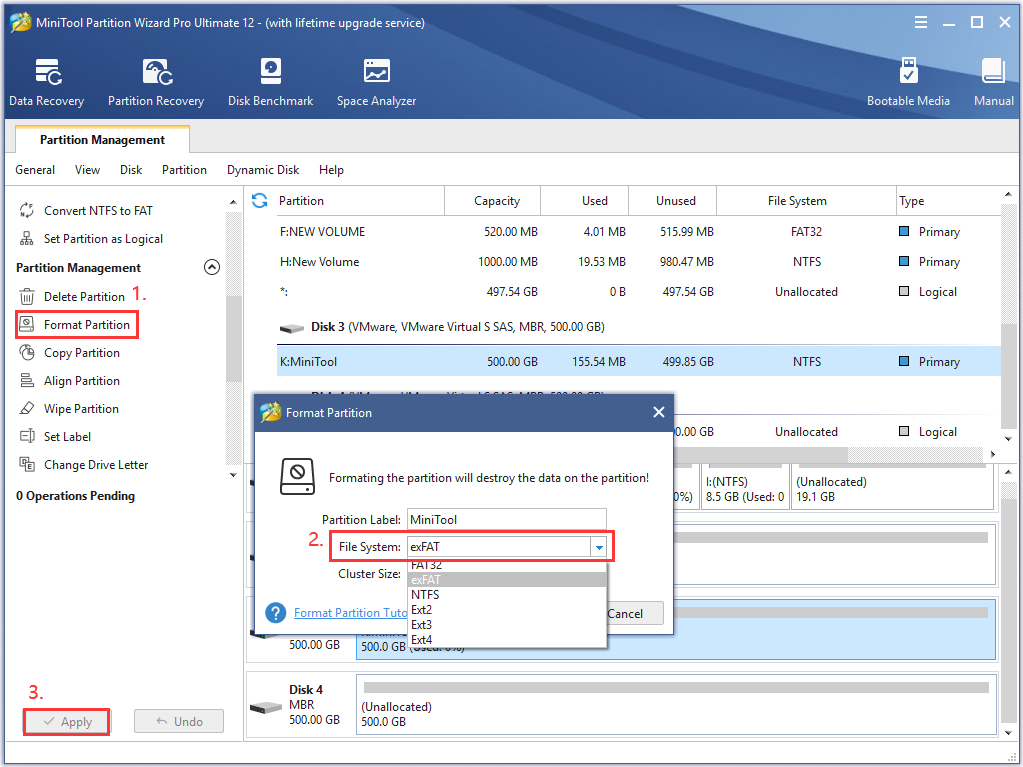Sort by the Unused column header
This screenshot has width=1023, height=767.
(x=673, y=201)
